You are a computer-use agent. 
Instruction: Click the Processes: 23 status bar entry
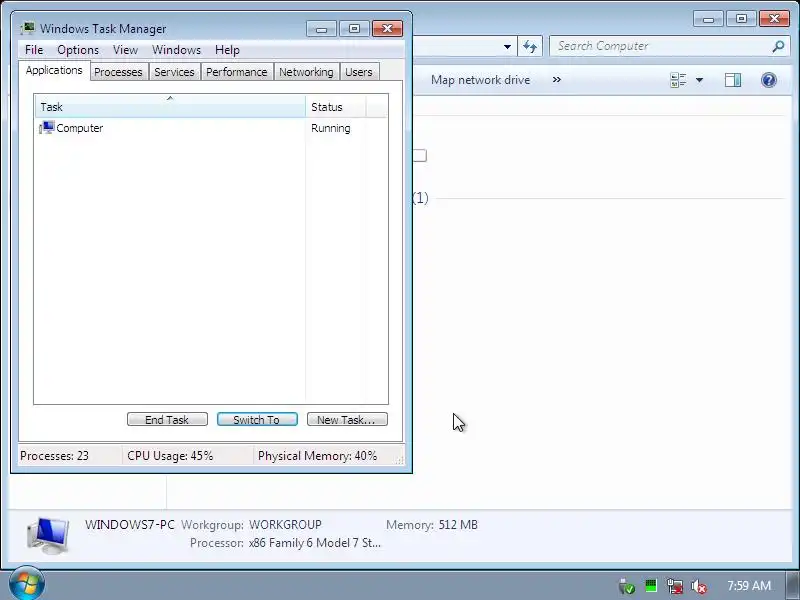[55, 456]
